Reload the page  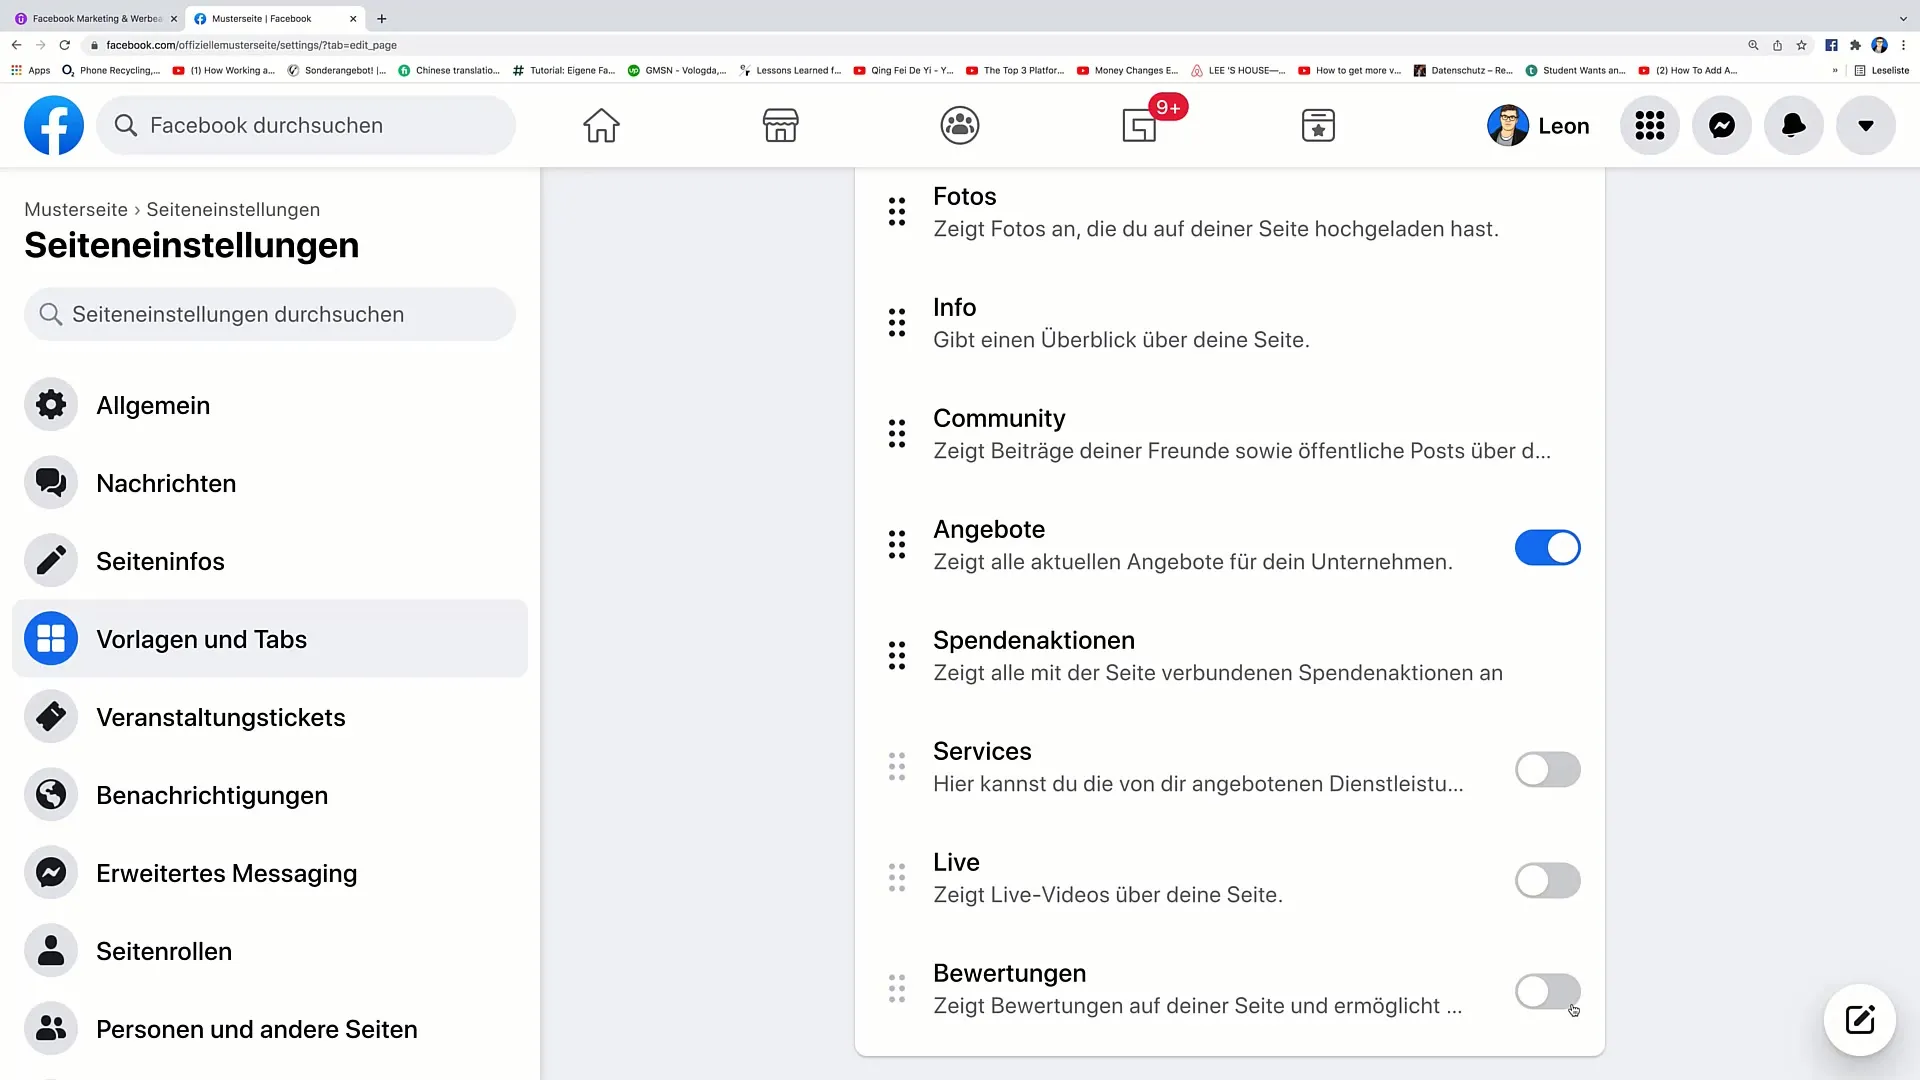(x=65, y=45)
